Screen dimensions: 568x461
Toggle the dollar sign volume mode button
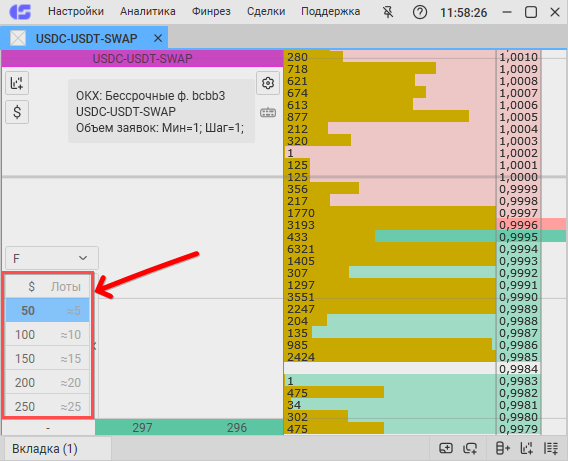point(17,112)
